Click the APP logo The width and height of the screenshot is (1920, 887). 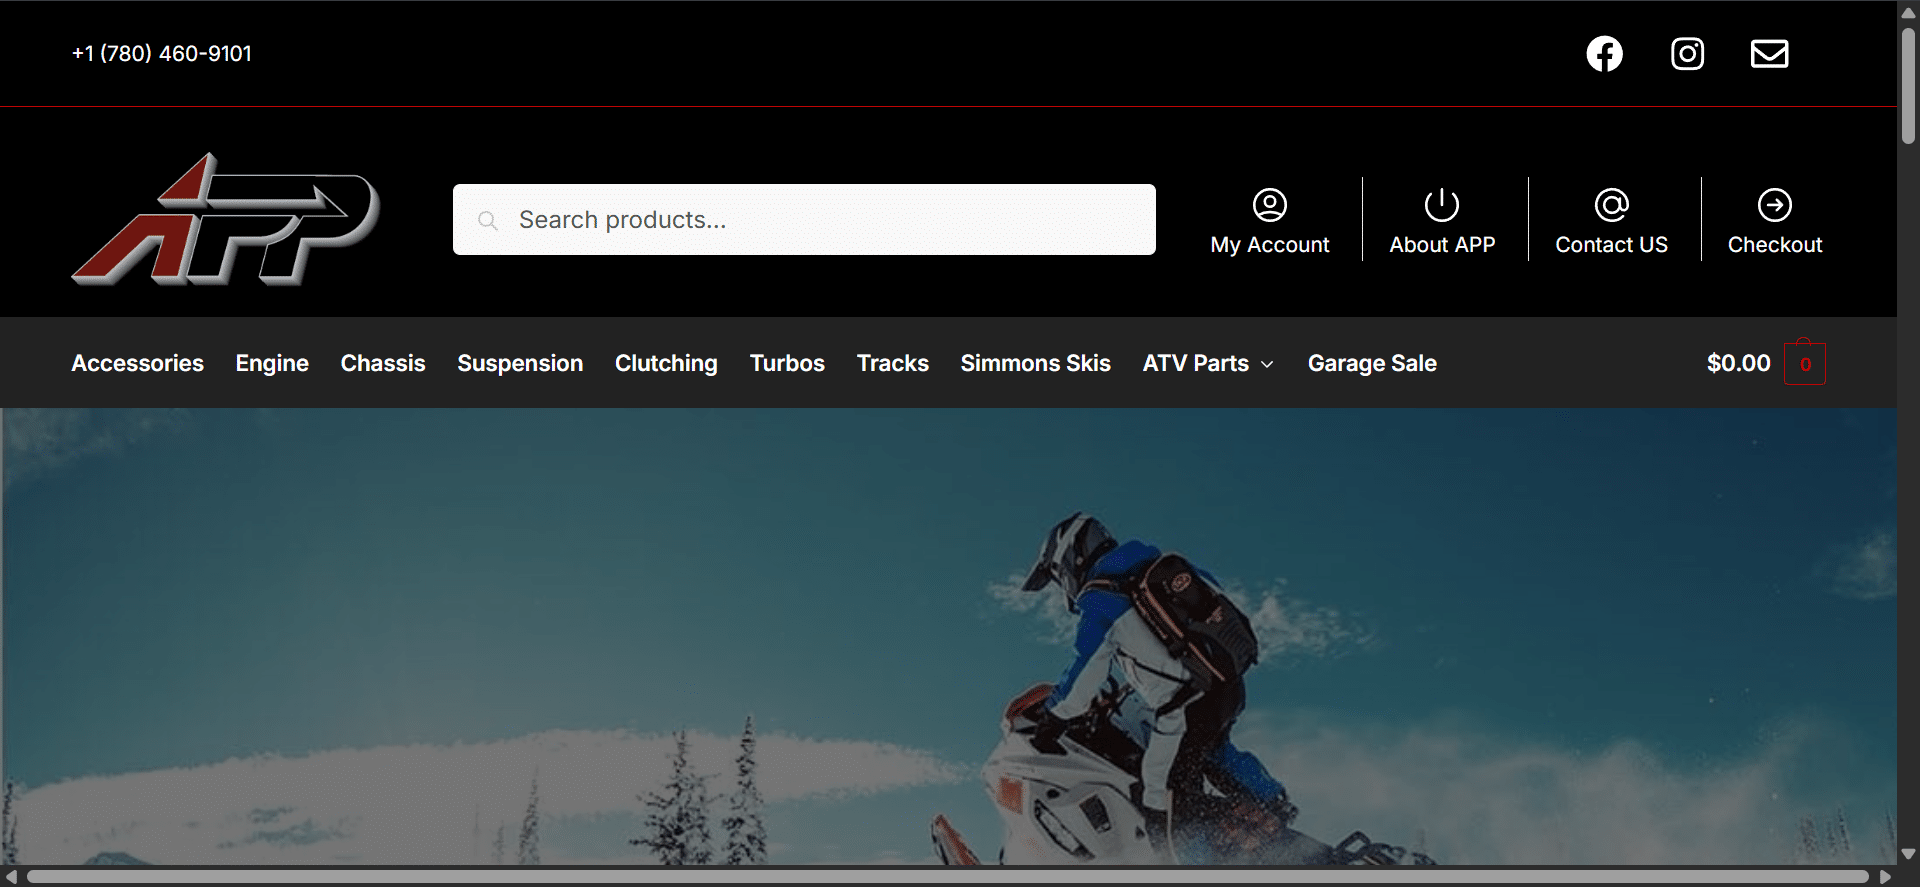click(x=225, y=219)
